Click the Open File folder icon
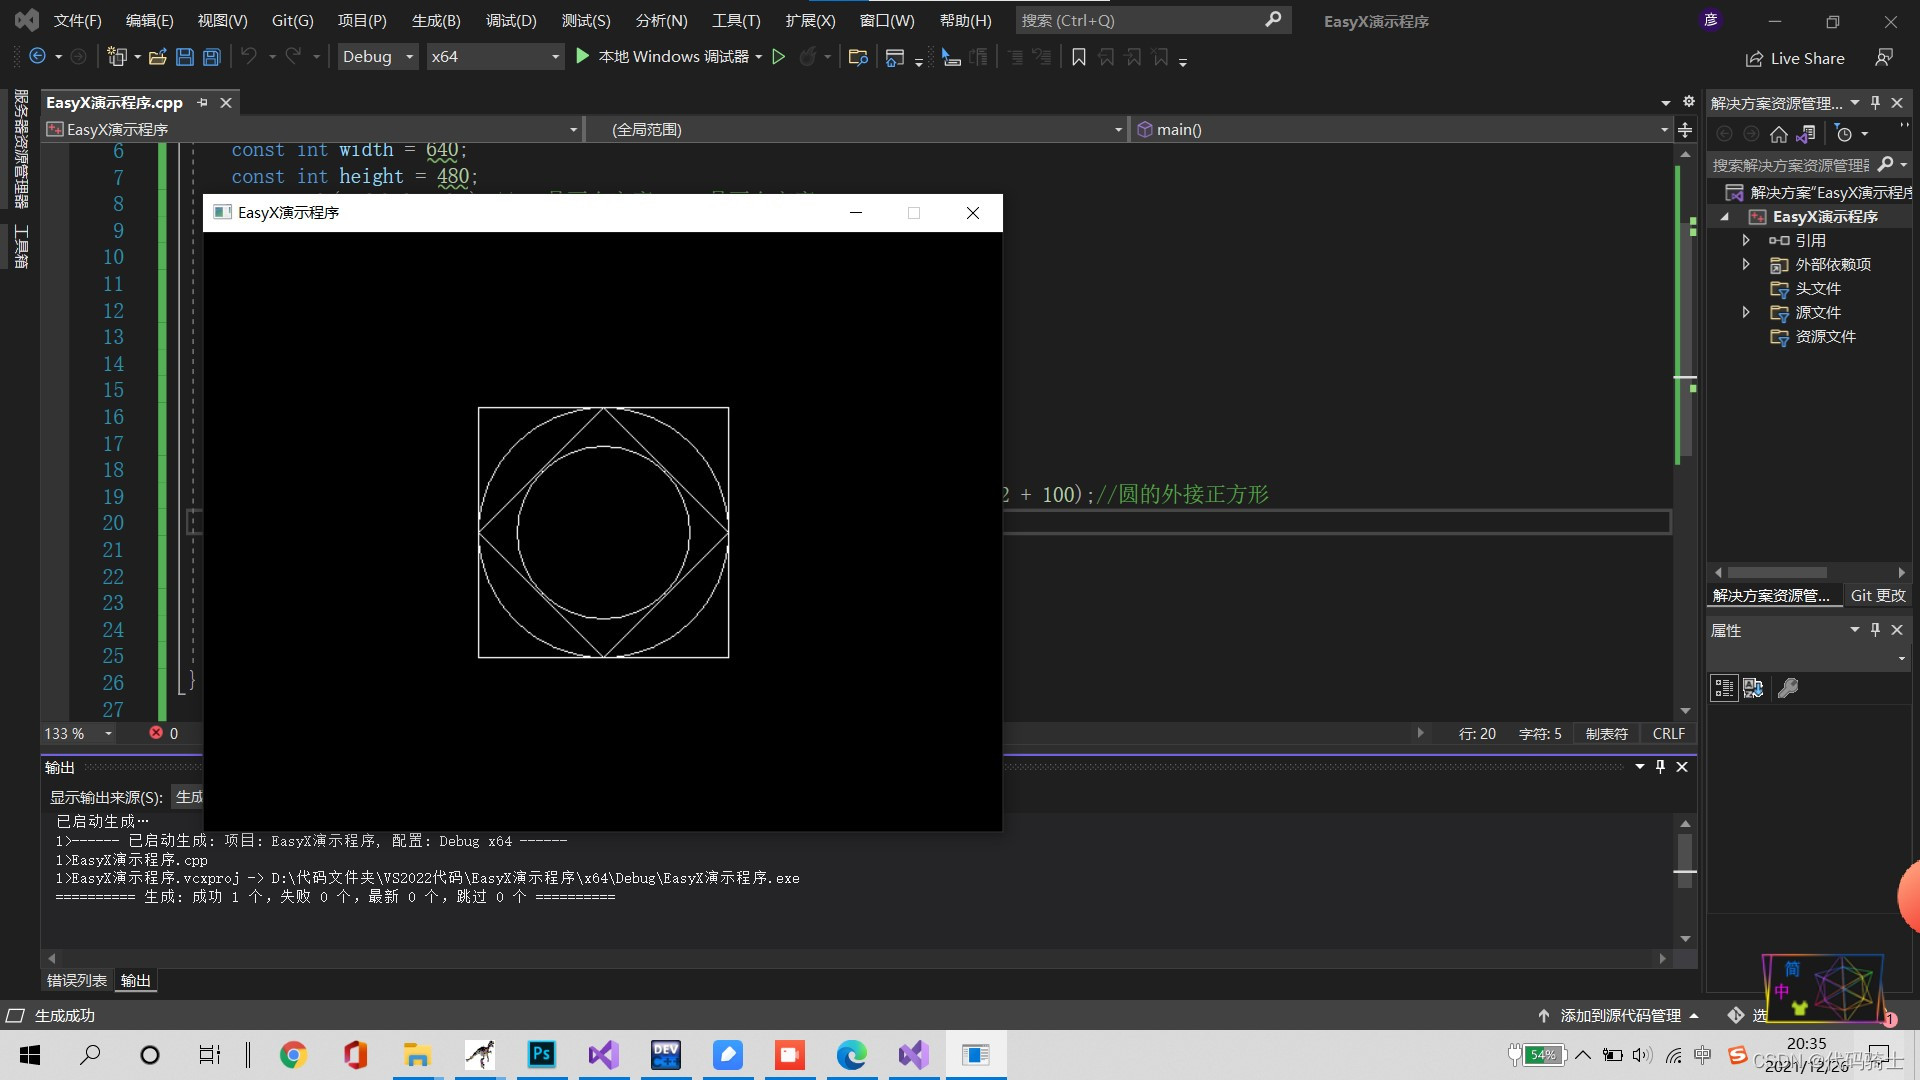Viewport: 1920px width, 1080px height. click(157, 58)
